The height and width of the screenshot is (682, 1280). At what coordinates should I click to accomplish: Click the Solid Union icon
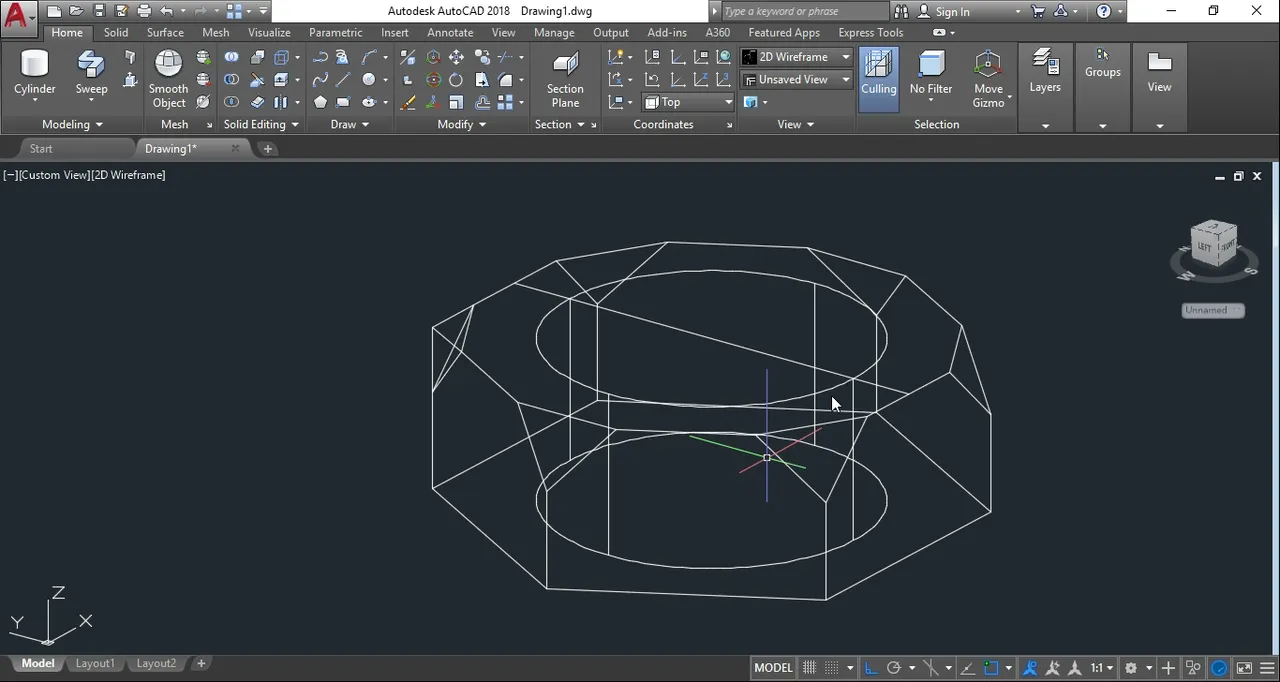click(231, 57)
